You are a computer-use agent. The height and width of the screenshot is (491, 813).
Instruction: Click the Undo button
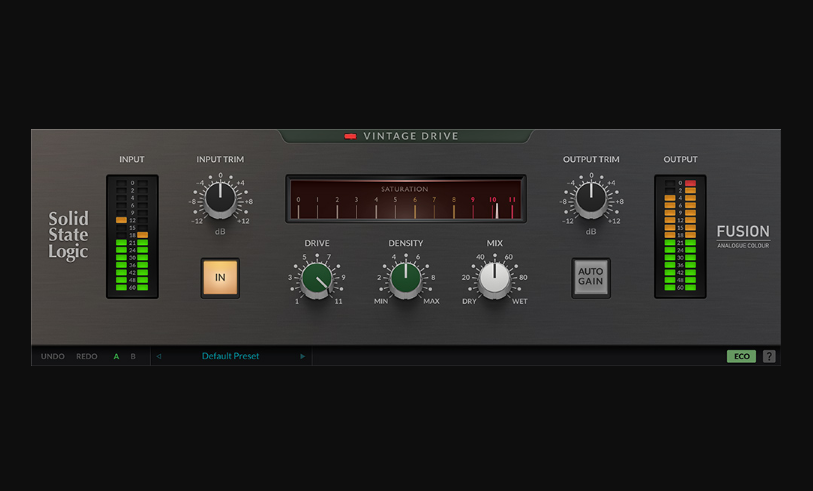click(x=52, y=356)
